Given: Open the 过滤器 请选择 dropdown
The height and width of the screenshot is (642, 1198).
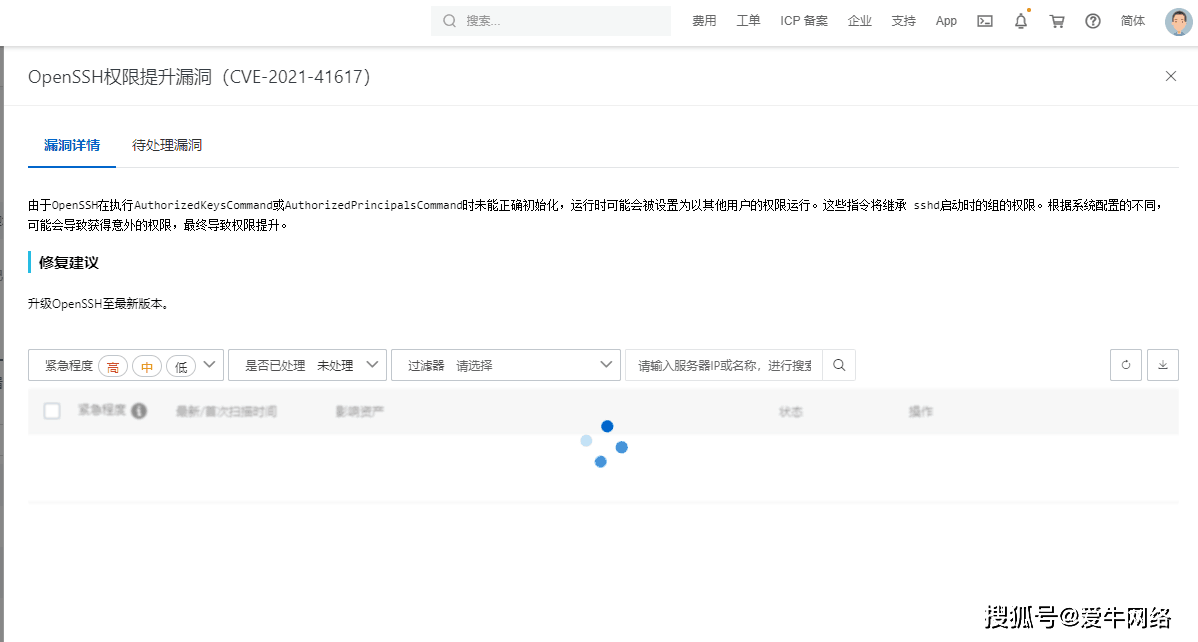Looking at the screenshot, I should 506,365.
